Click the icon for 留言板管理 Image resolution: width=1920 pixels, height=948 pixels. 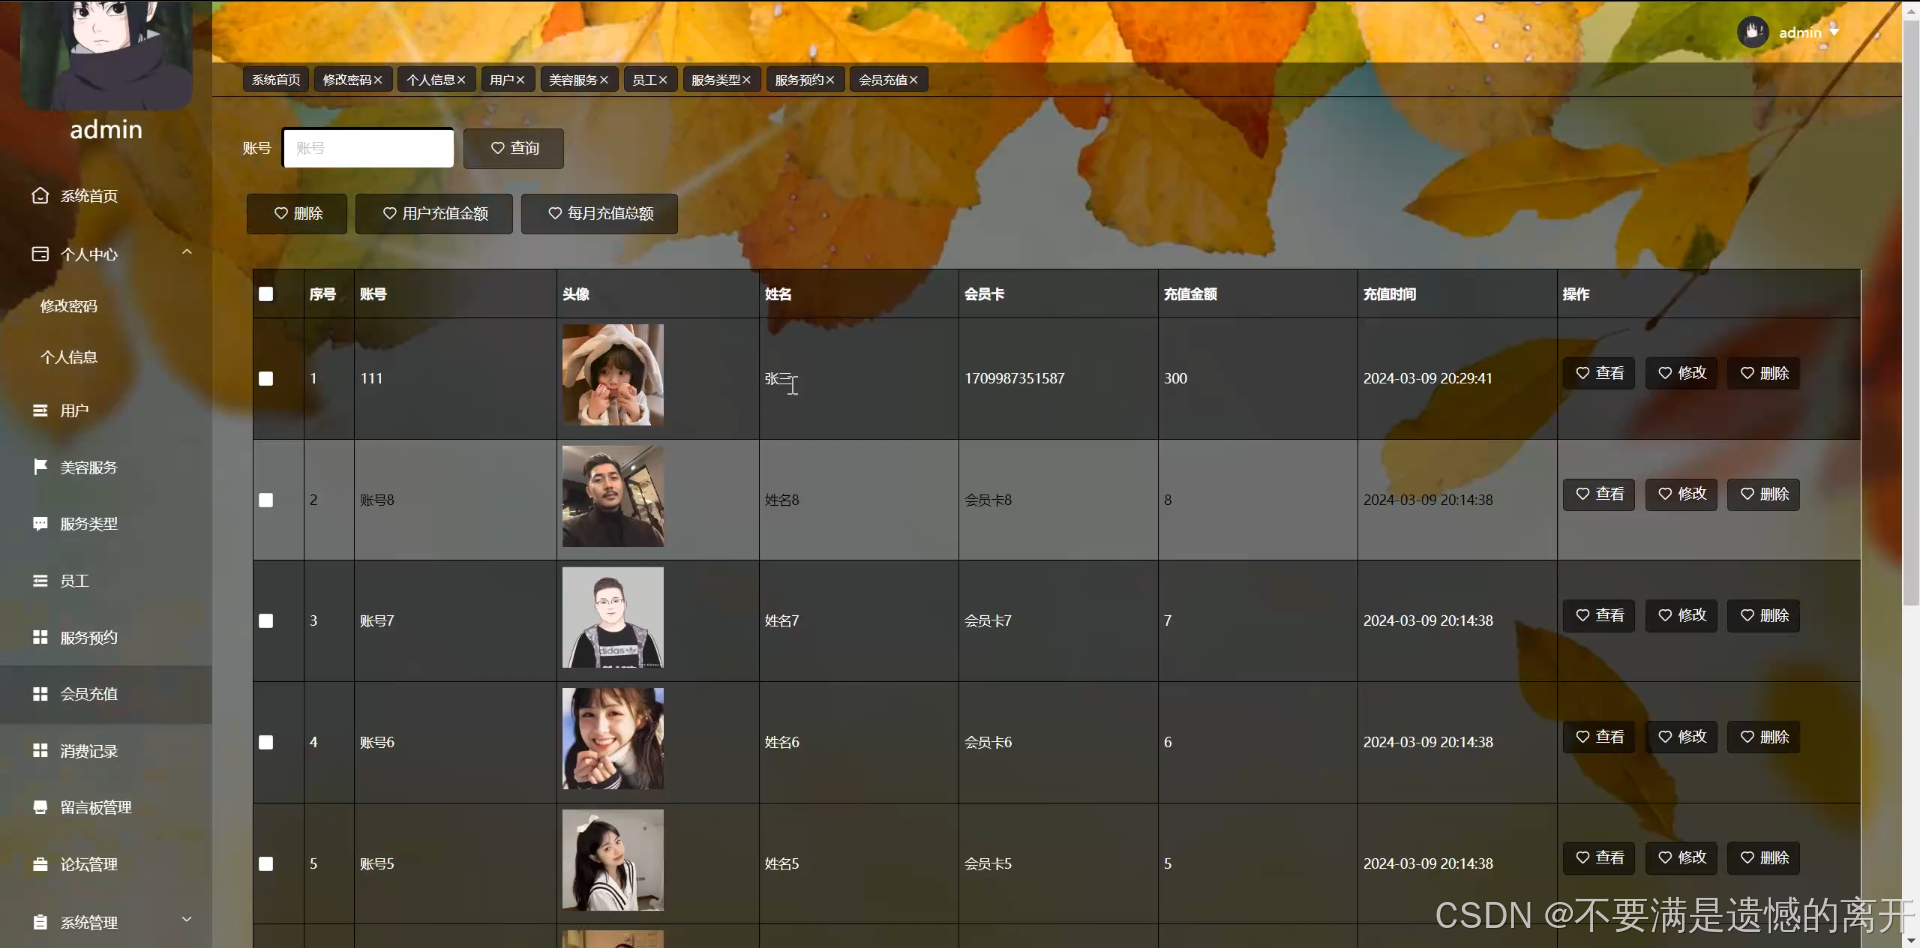coord(40,807)
